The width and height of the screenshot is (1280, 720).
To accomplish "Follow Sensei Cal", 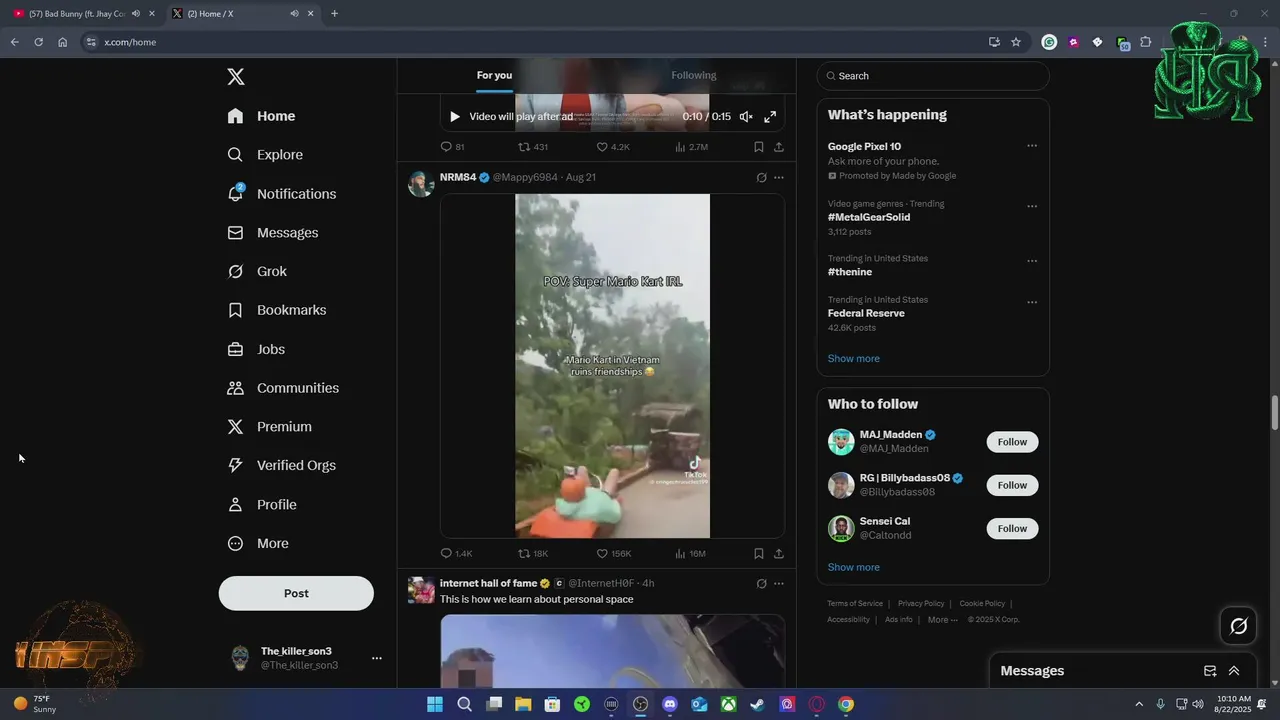I will 1012,528.
